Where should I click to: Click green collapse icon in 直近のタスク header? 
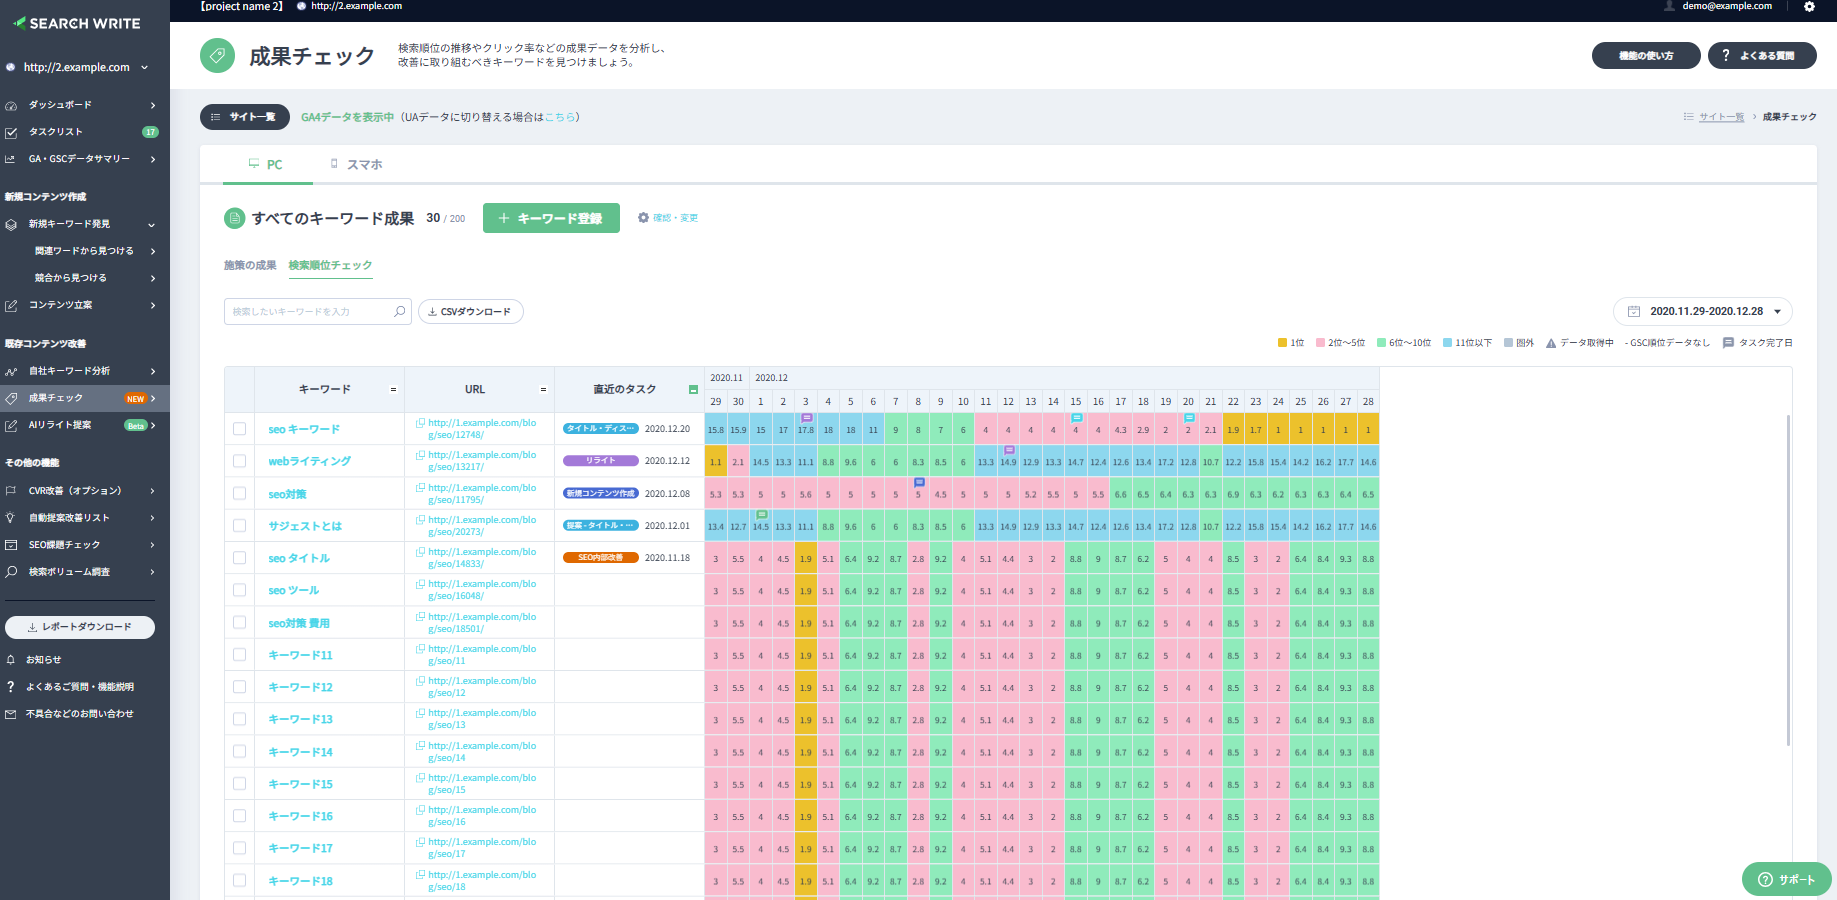693,390
